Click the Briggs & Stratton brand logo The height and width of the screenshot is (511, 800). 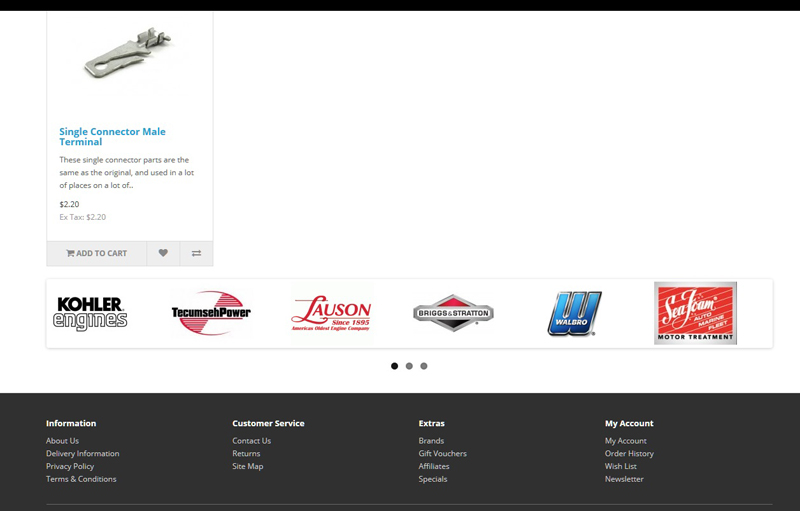click(x=453, y=313)
